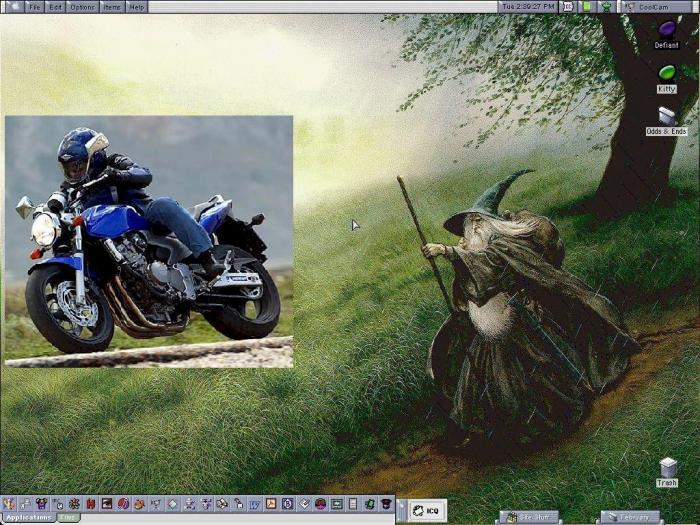Click the motorcycle picture window
700x525 pixels.
149,242
